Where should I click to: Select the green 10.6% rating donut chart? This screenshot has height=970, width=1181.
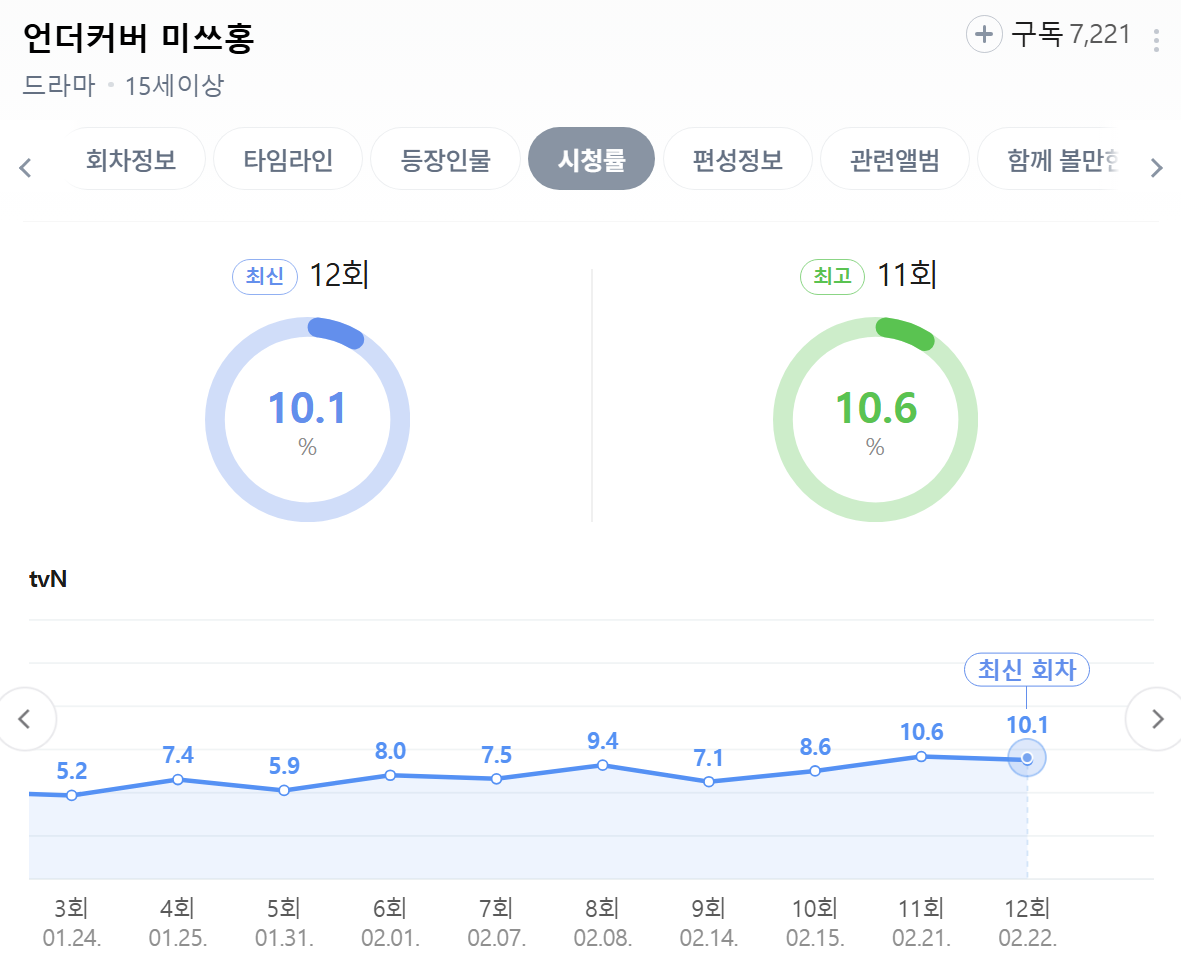click(875, 419)
